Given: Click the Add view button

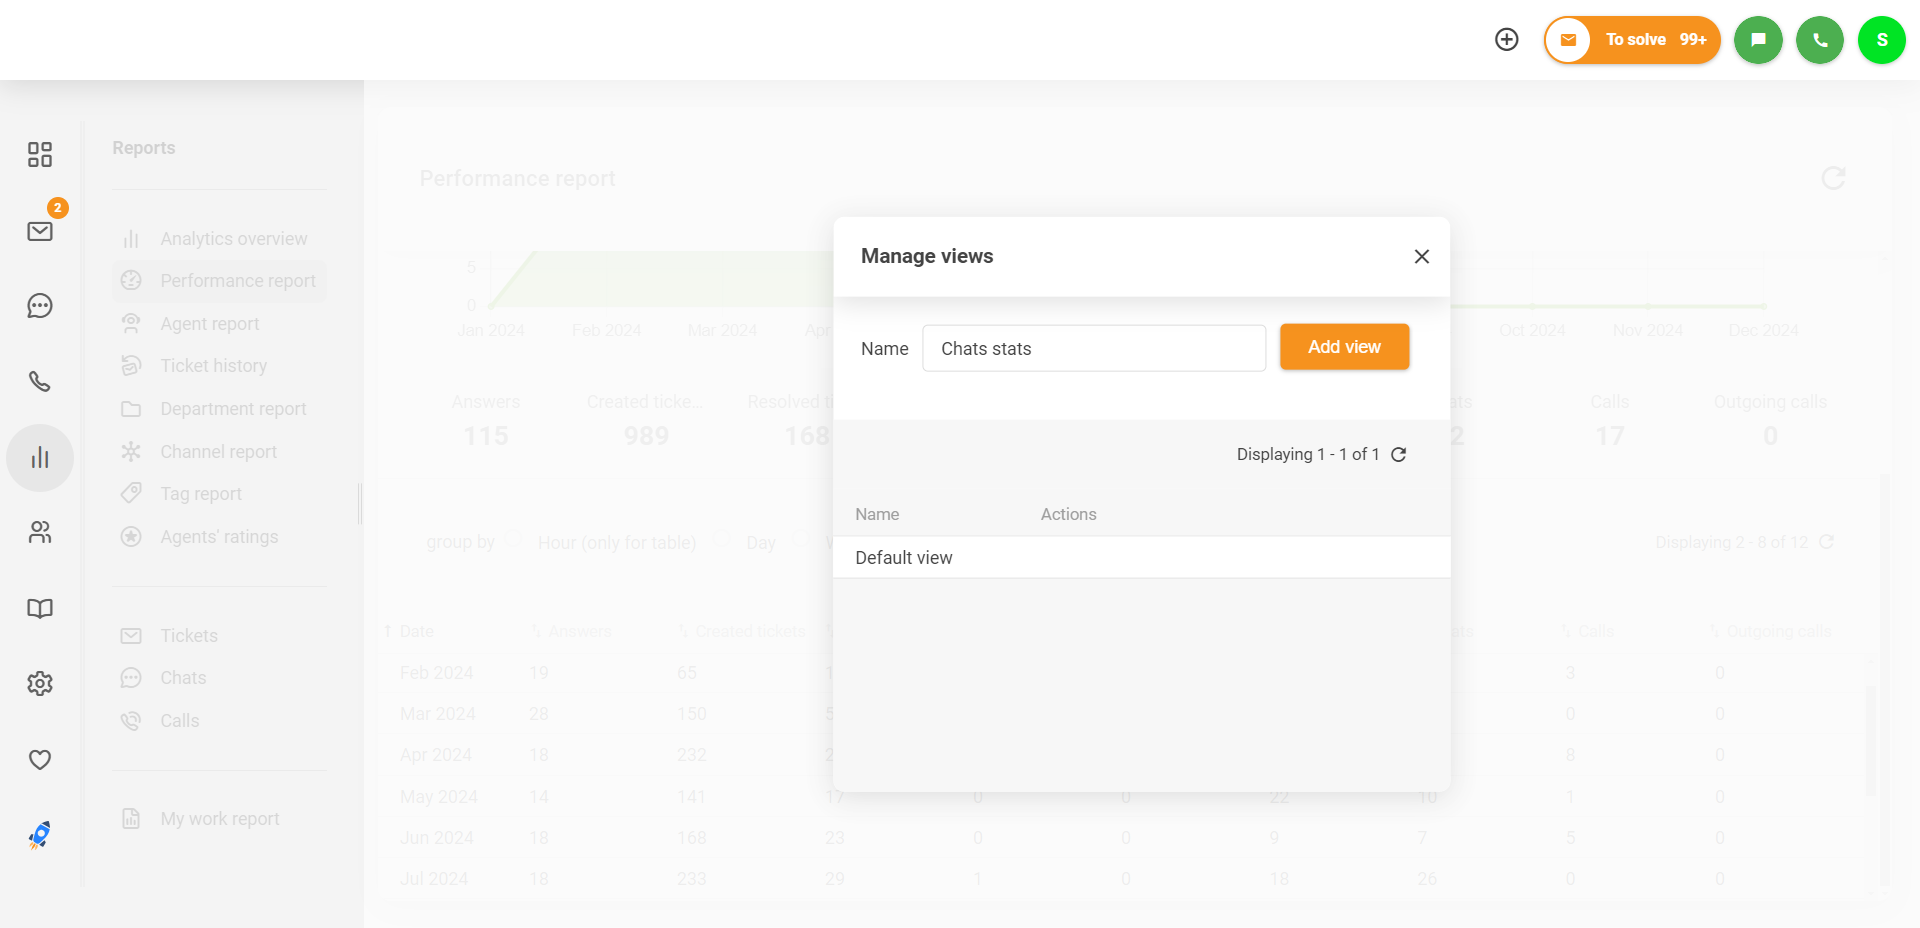Looking at the screenshot, I should (1343, 347).
